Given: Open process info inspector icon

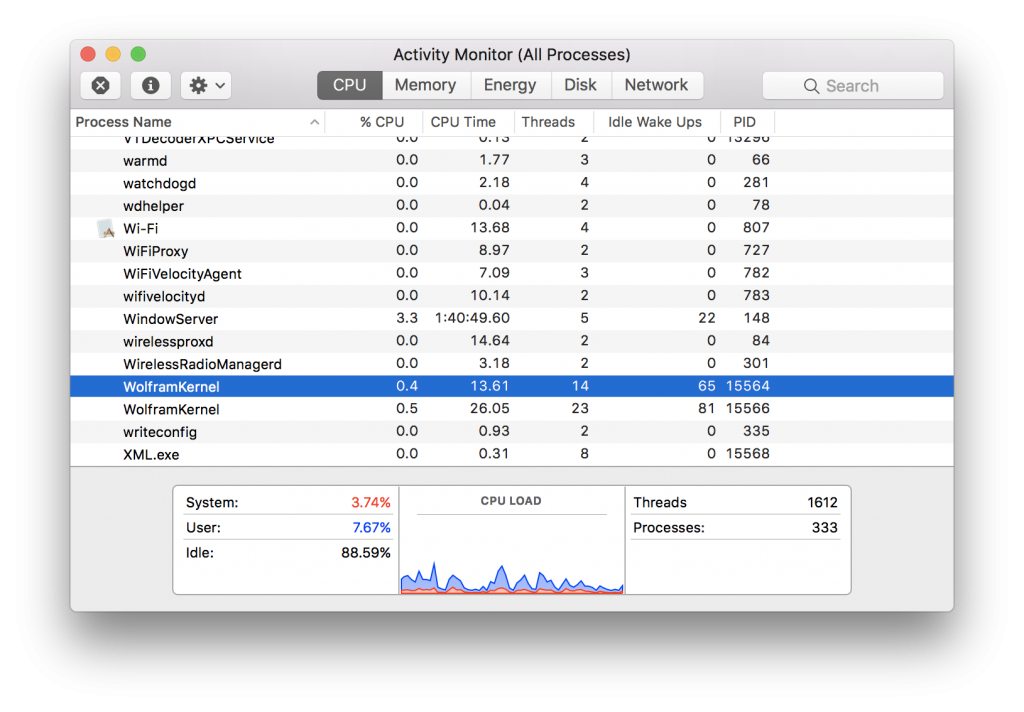Looking at the screenshot, I should pyautogui.click(x=150, y=86).
